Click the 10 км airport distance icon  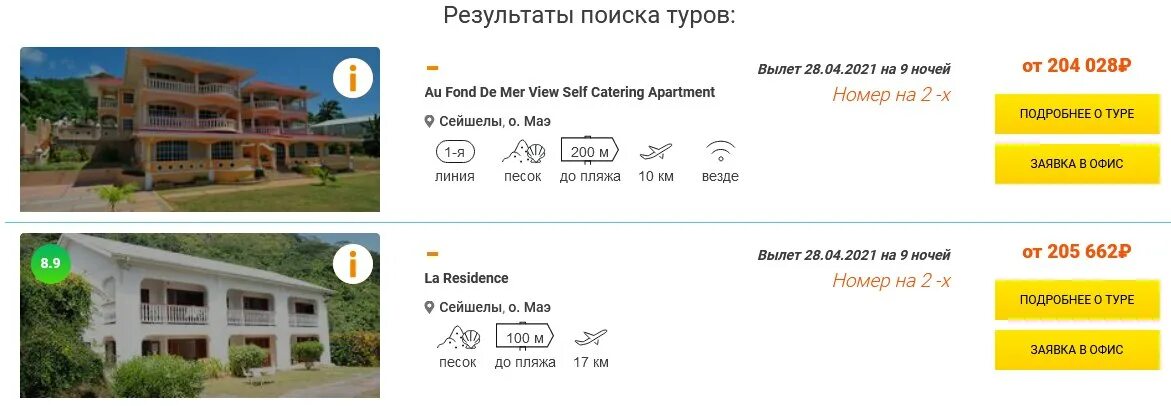656,152
